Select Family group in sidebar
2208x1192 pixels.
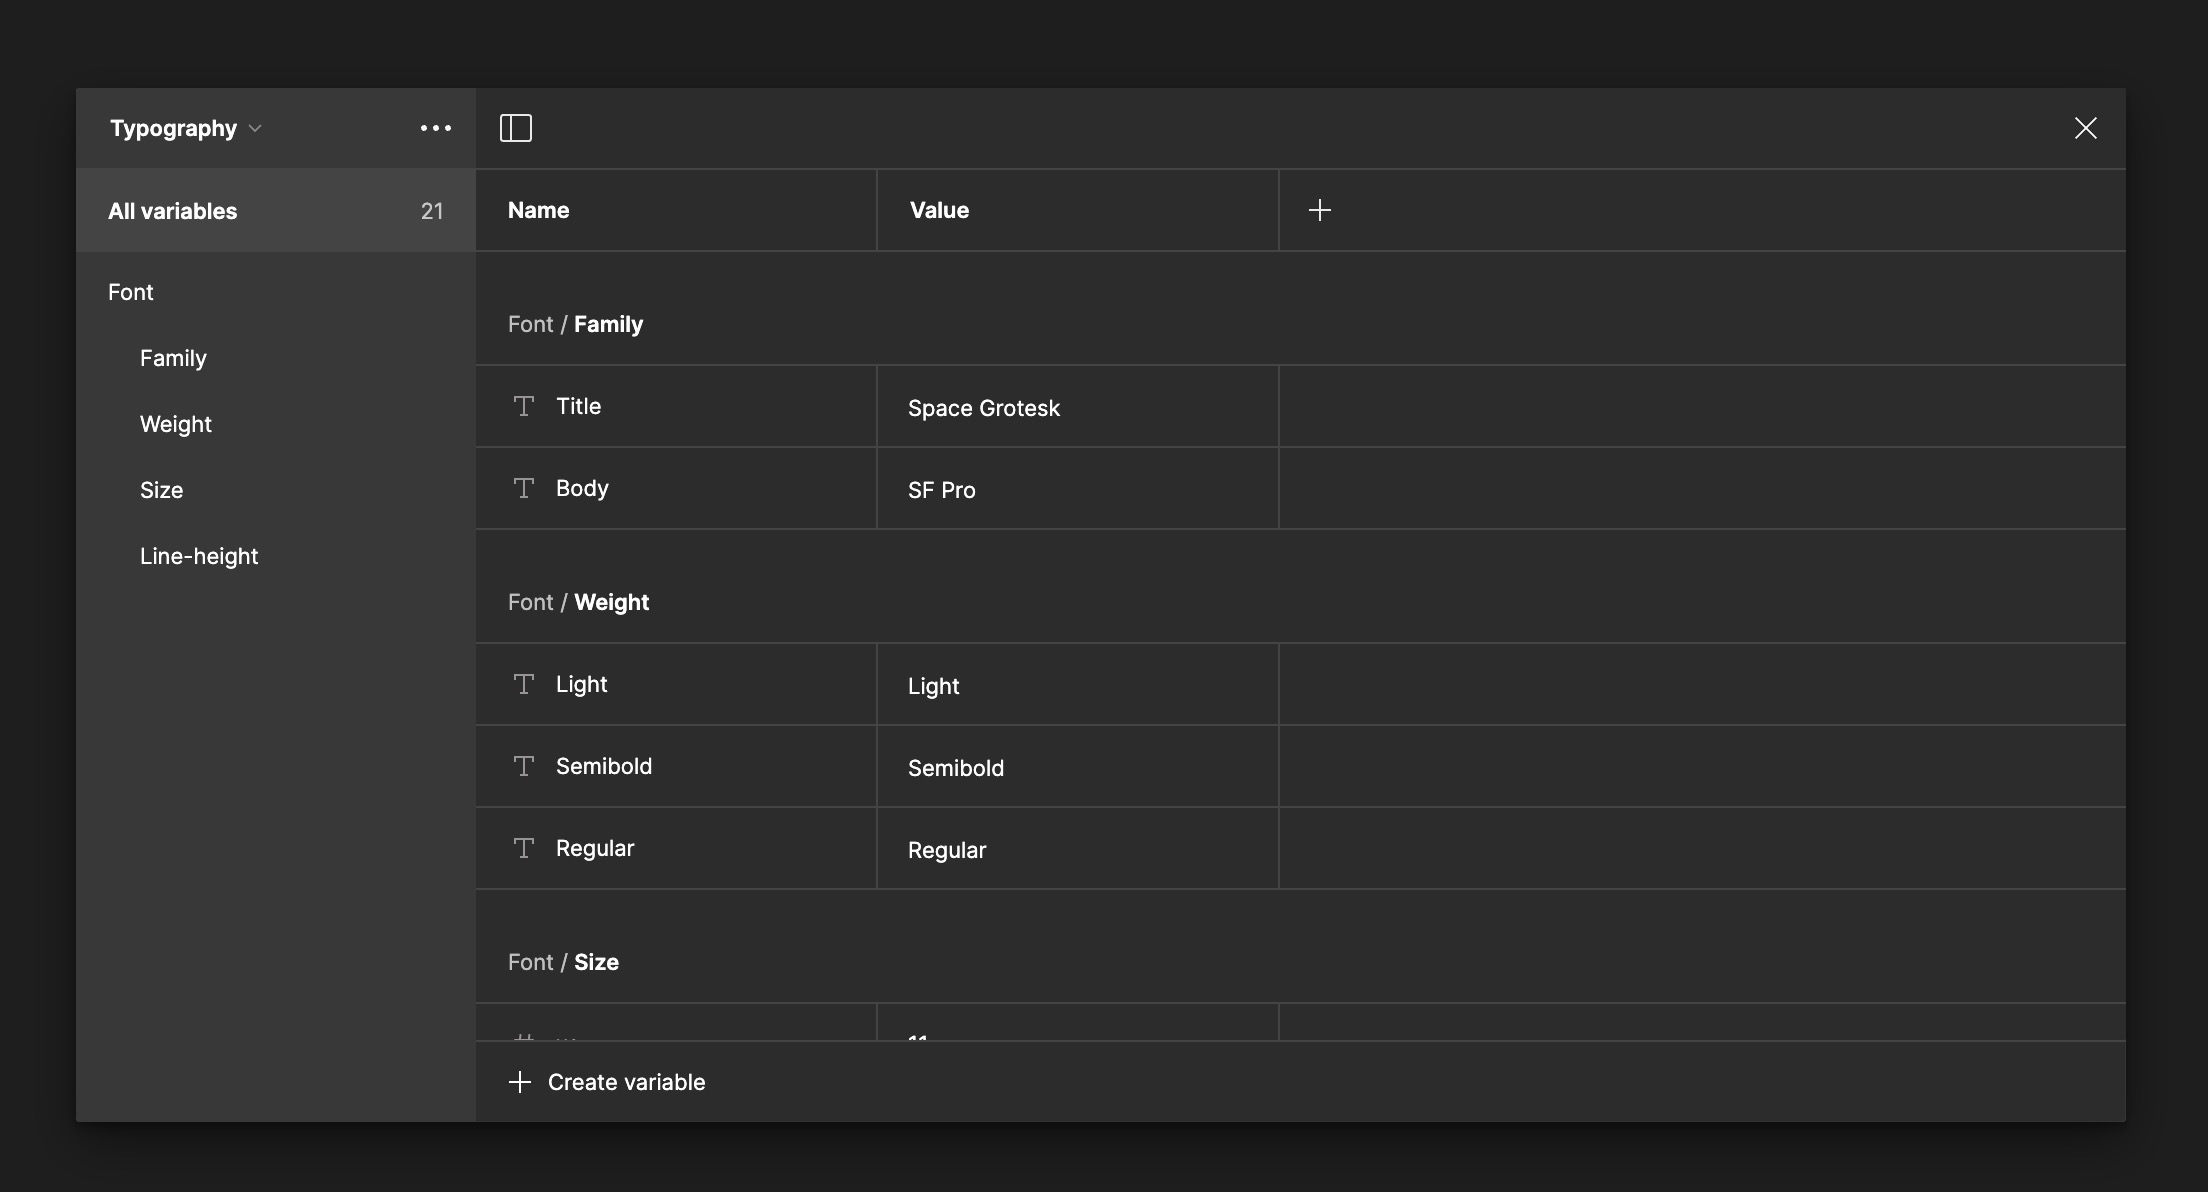click(x=173, y=358)
